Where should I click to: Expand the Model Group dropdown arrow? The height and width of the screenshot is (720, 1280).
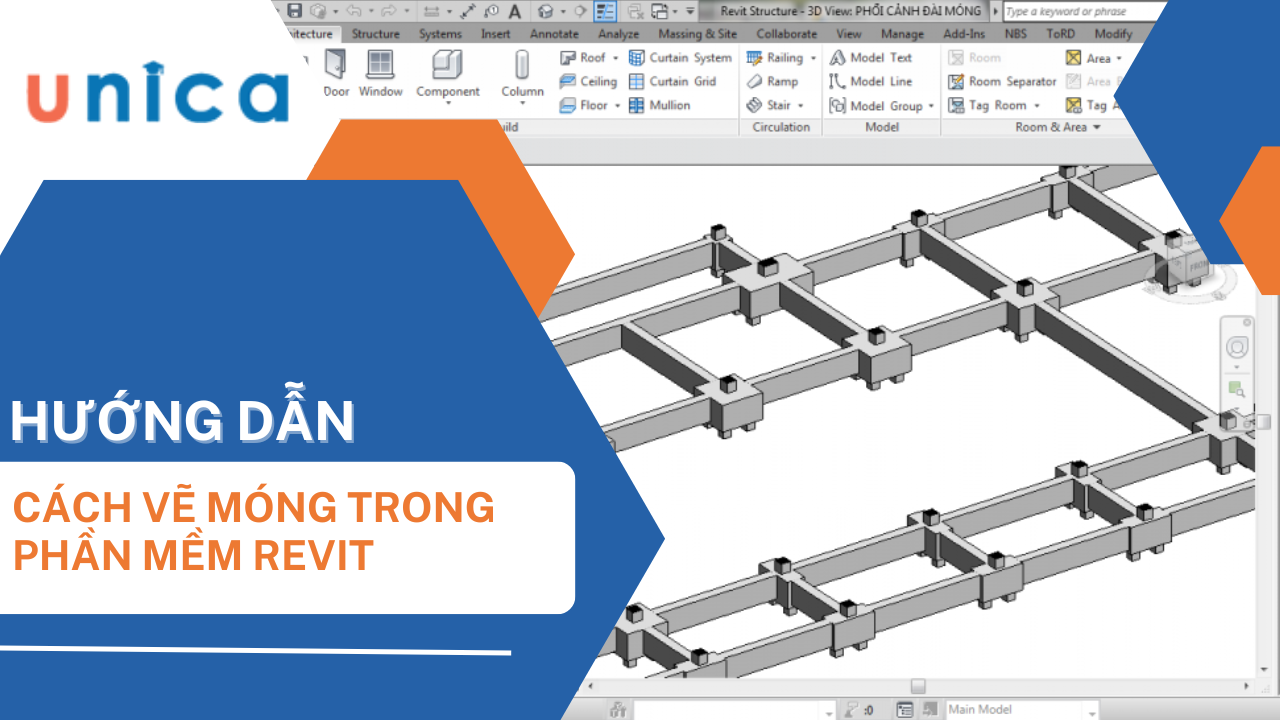pos(931,105)
